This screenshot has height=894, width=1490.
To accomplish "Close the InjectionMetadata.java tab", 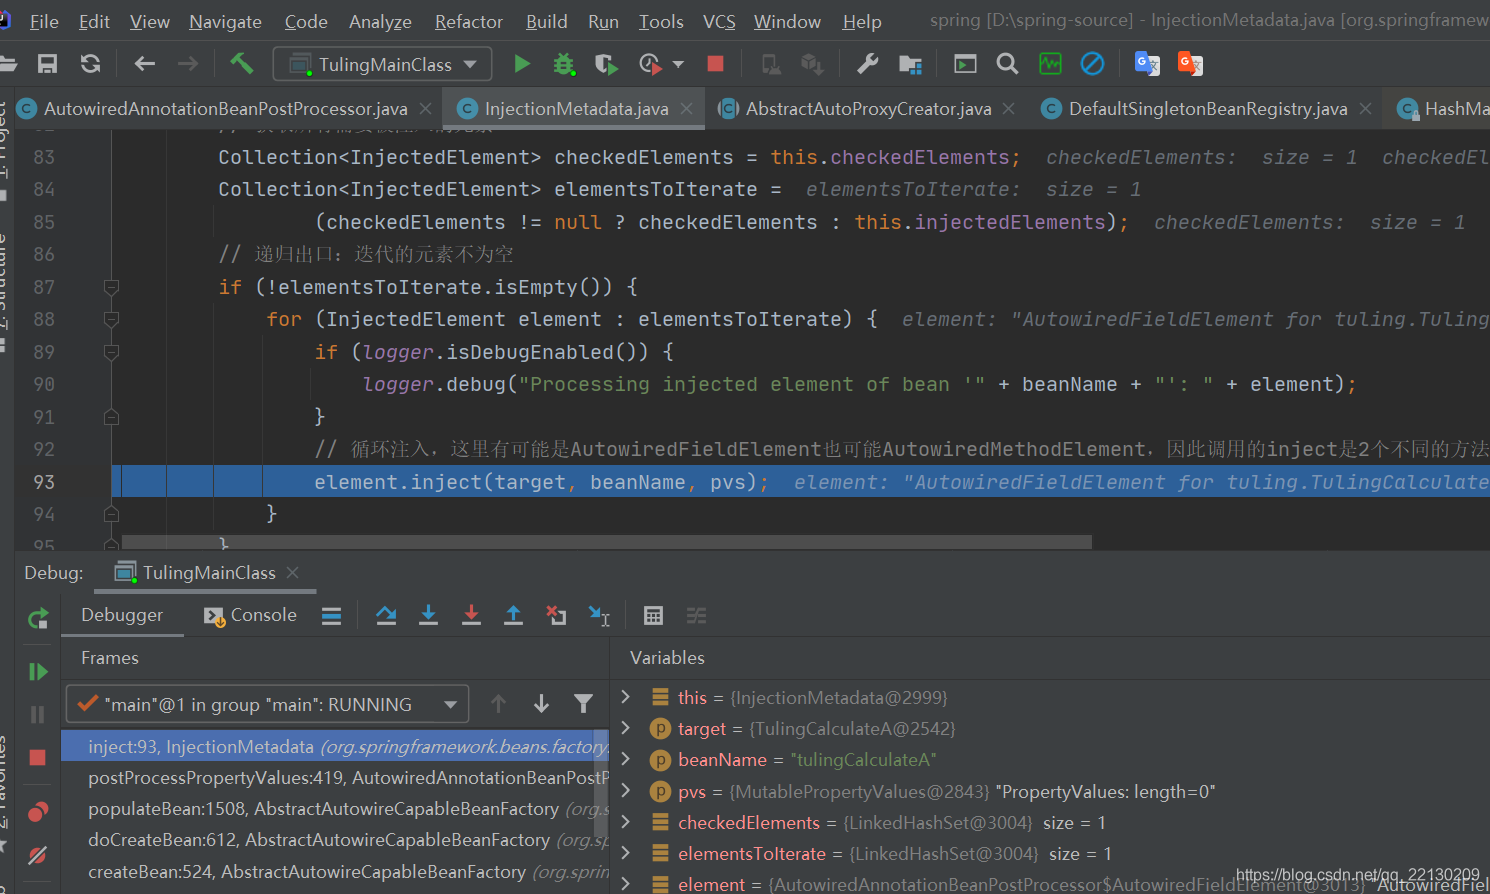I will pyautogui.click(x=686, y=109).
